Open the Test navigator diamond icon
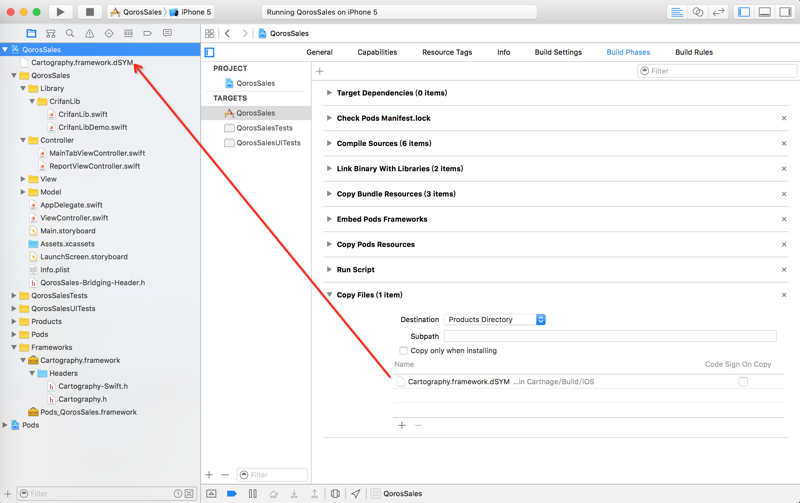Image resolution: width=800 pixels, height=503 pixels. tap(109, 33)
